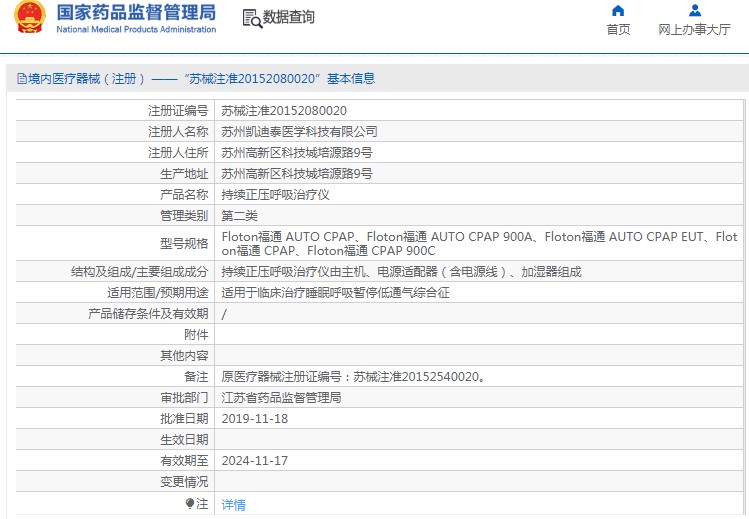The width and height of the screenshot is (749, 519).
Task: Click the 结构及组成 composition value
Action: coord(401,272)
